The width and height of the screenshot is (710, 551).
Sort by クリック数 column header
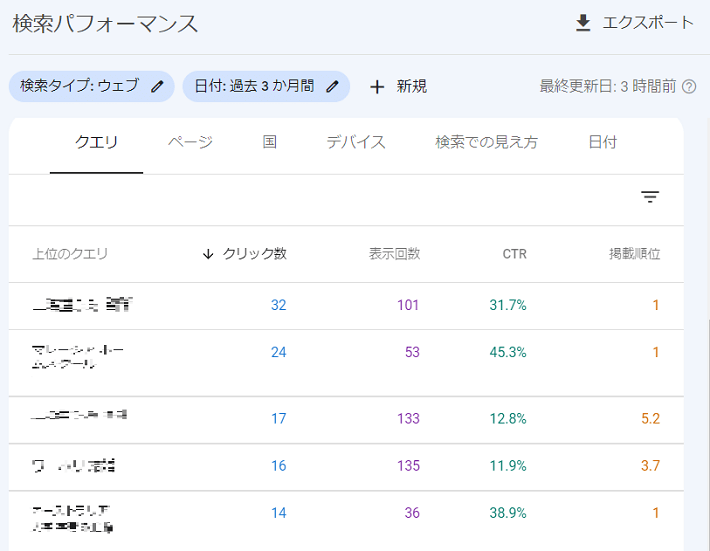[254, 254]
